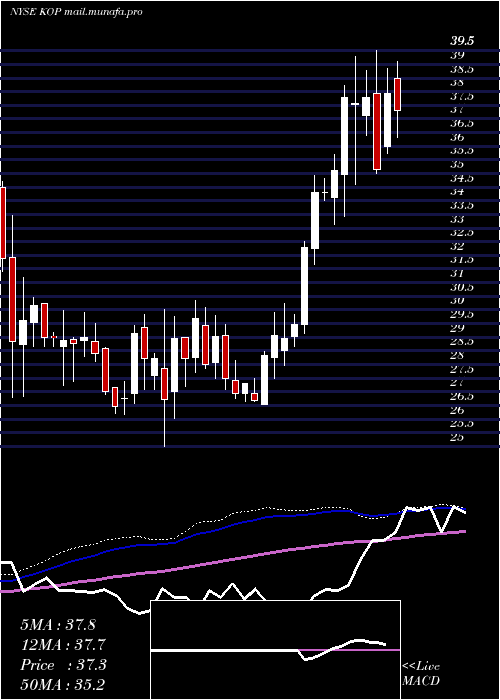Image resolution: width=500 pixels, height=700 pixels.
Task: Click the 28 price axis label
Action: pos(455,356)
